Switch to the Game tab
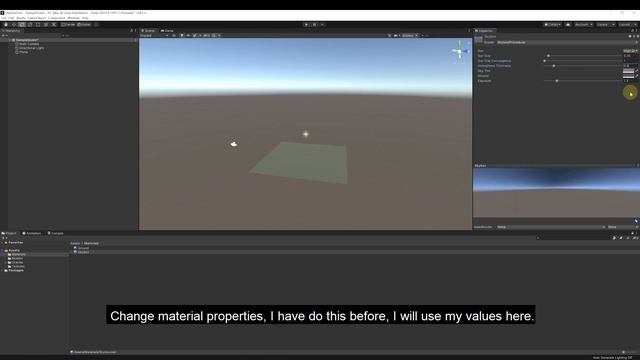Image resolution: width=640 pixels, height=360 pixels. click(x=167, y=31)
